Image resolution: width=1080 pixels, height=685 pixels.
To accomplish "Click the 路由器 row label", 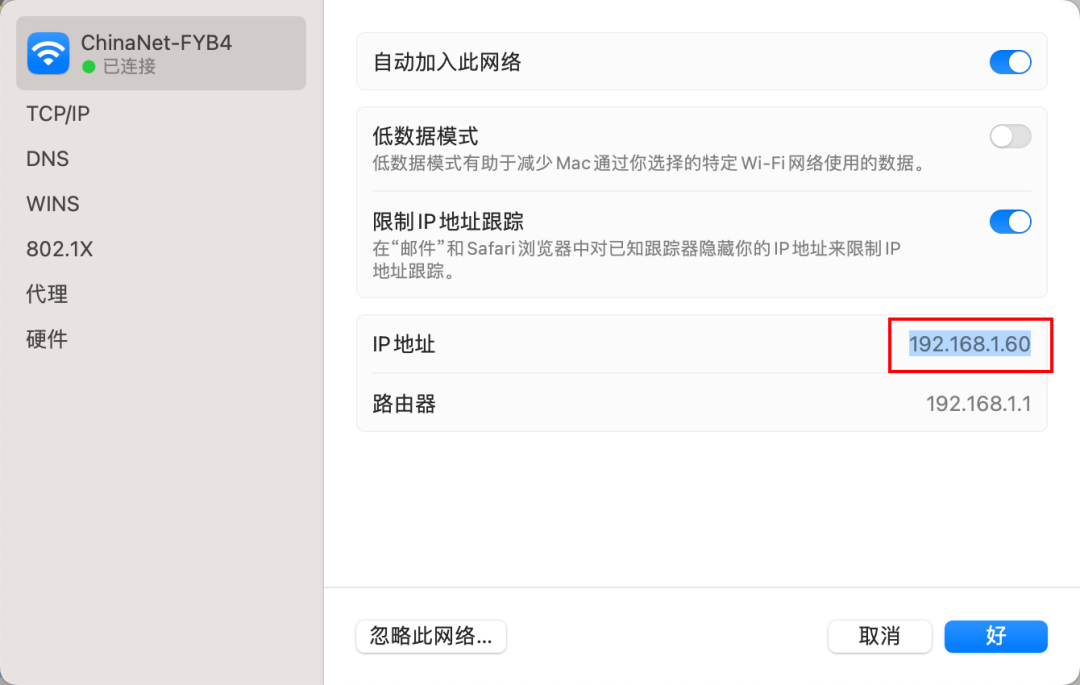I will click(404, 404).
